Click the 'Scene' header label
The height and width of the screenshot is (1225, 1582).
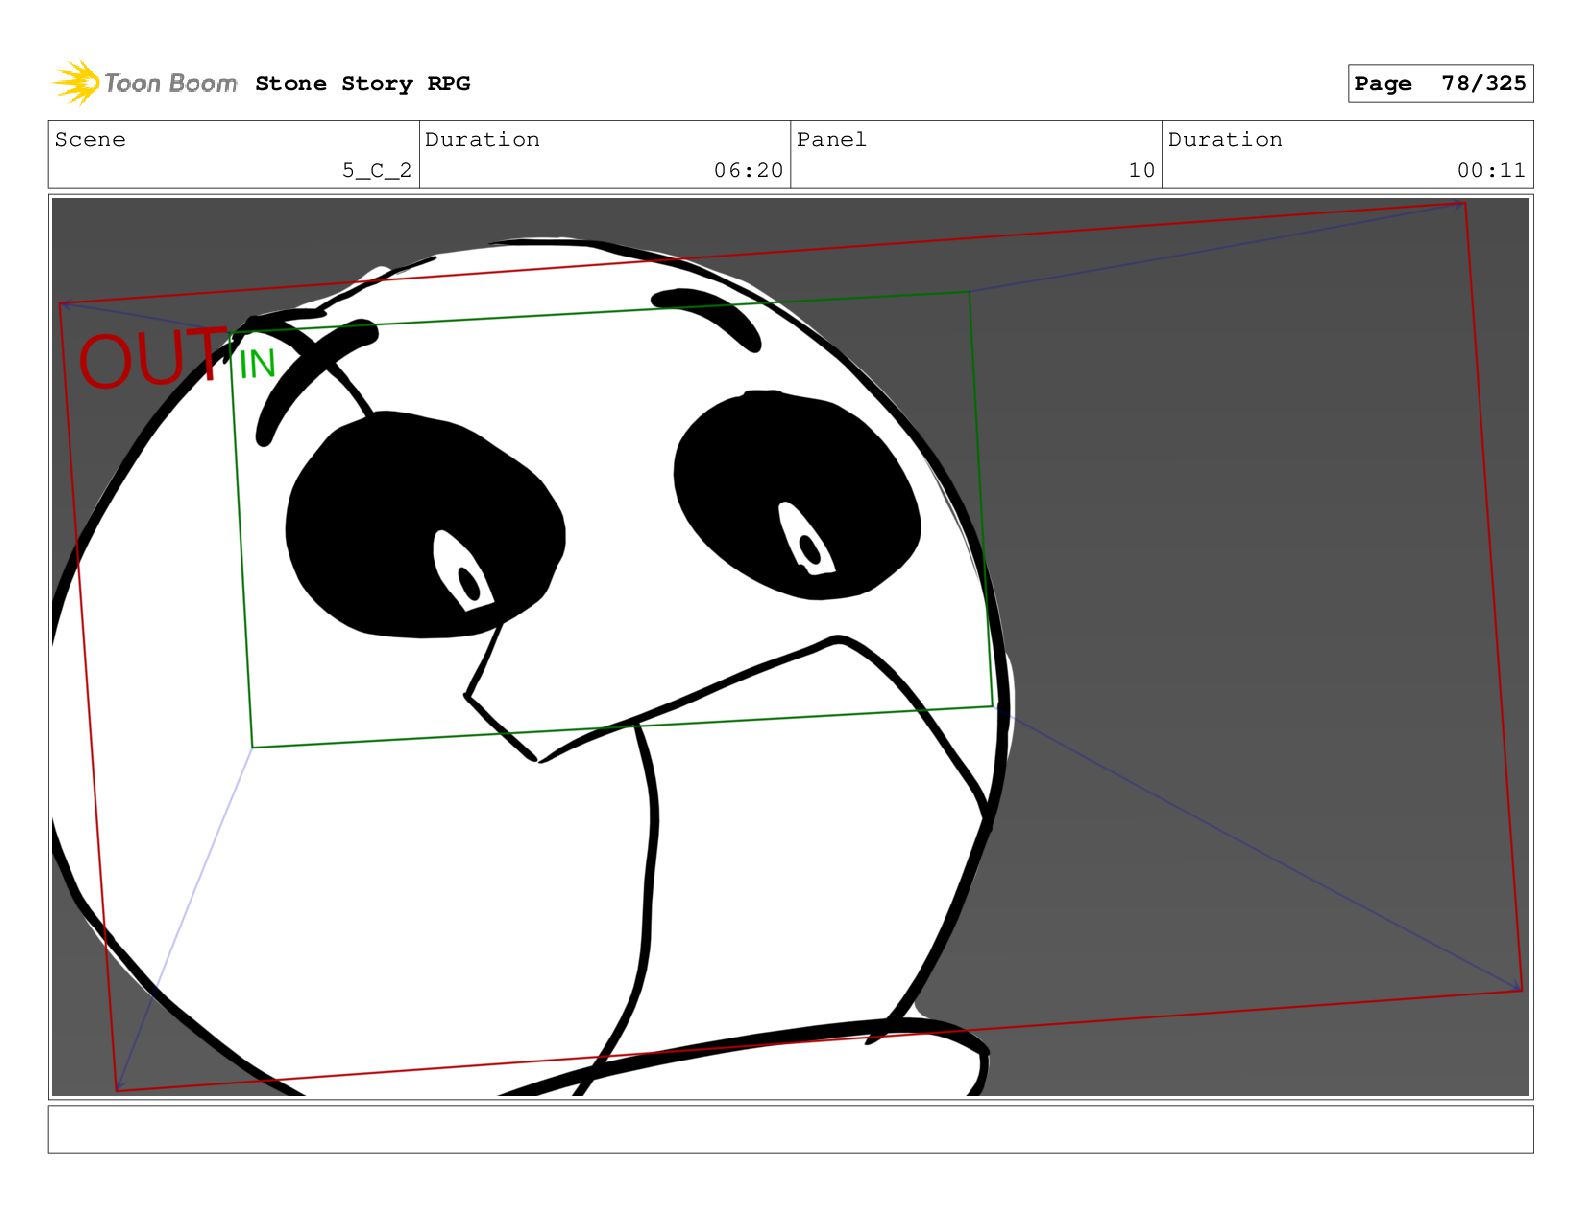(x=90, y=140)
